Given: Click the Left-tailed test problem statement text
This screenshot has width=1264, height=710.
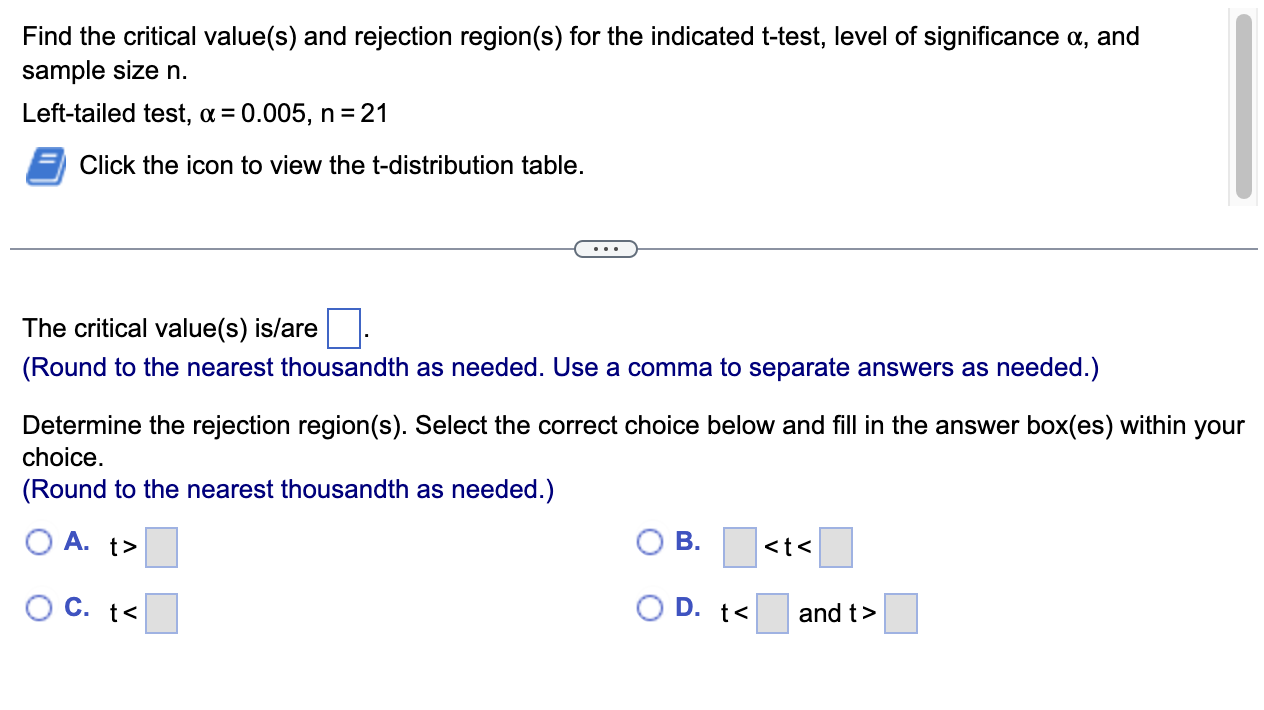Looking at the screenshot, I should pyautogui.click(x=205, y=113).
